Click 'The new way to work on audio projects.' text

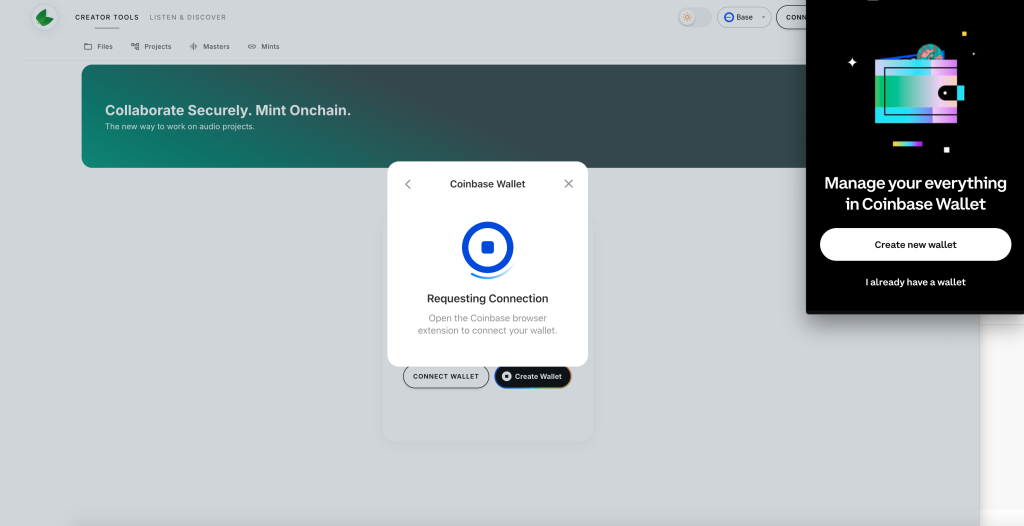click(180, 127)
